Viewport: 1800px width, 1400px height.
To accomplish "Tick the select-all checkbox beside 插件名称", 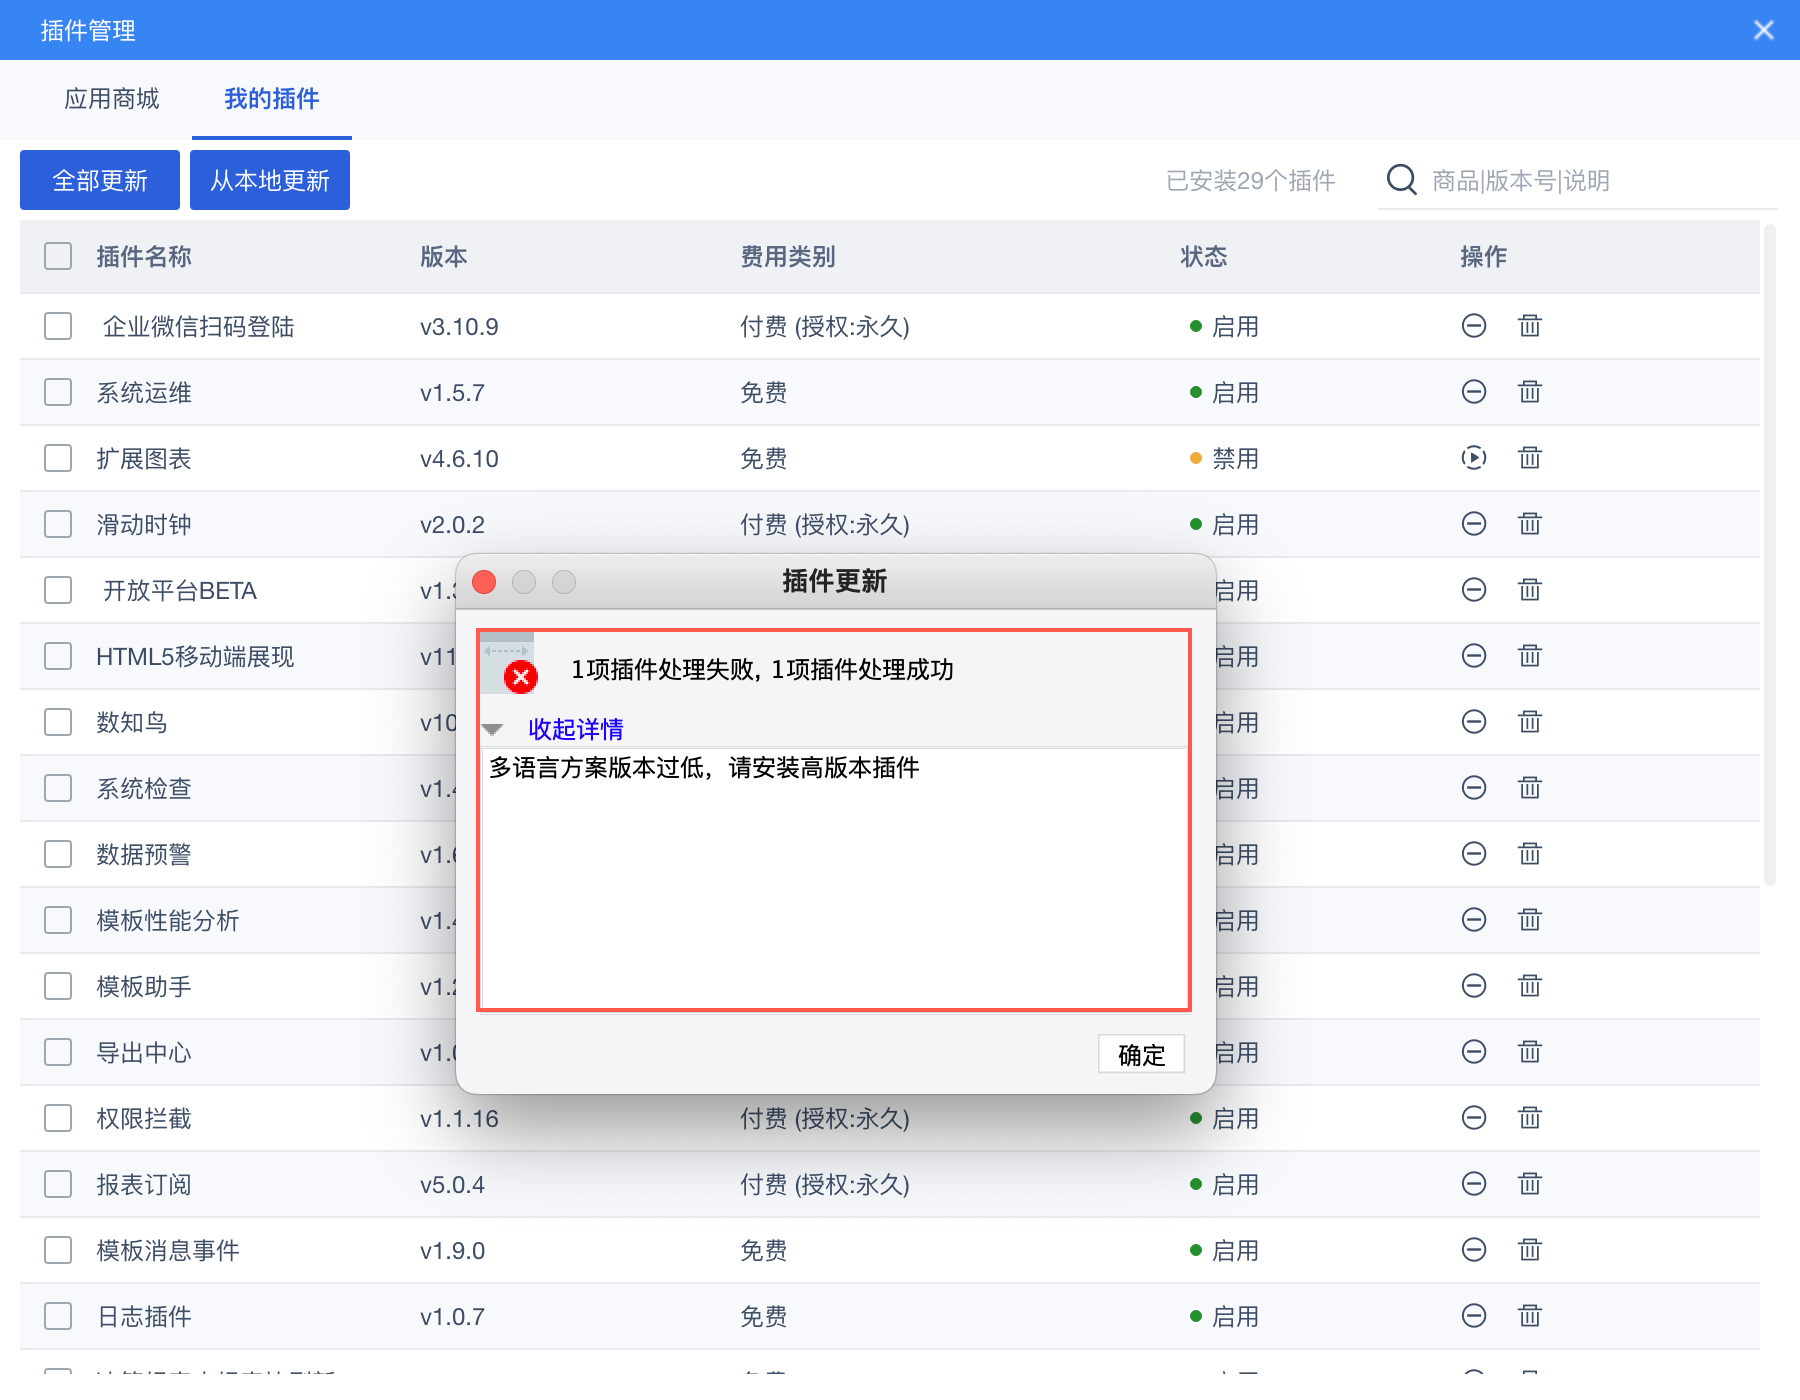I will point(58,256).
